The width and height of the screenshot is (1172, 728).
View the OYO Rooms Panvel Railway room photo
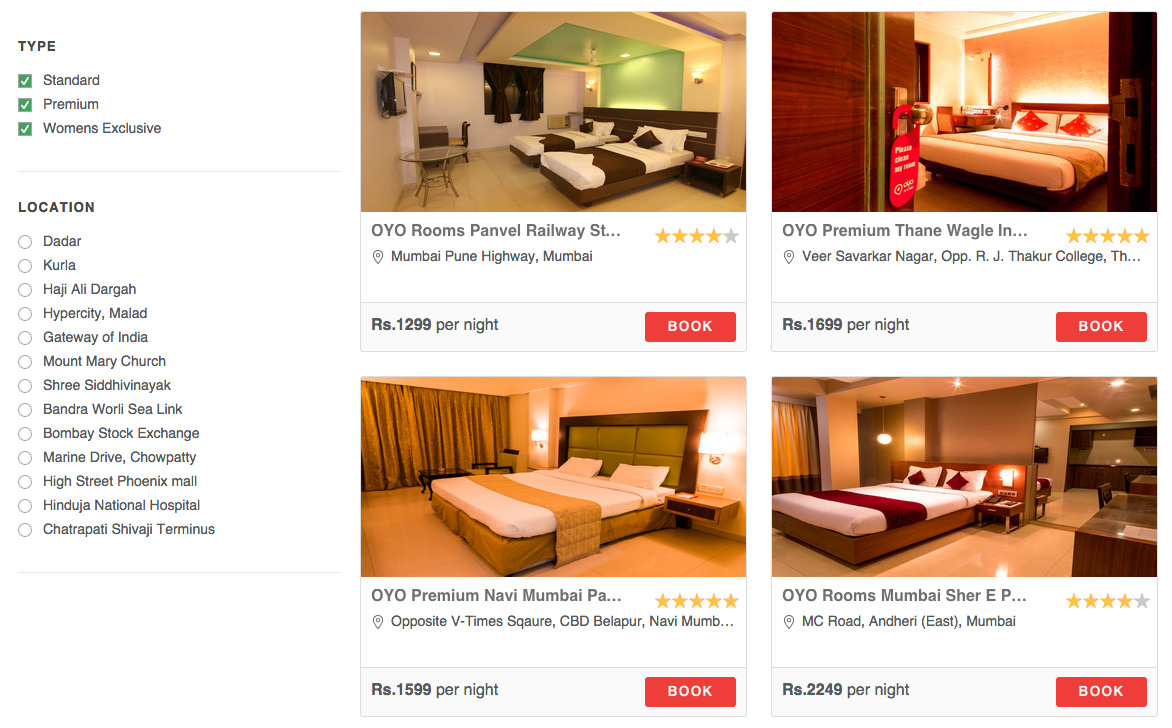pos(553,112)
